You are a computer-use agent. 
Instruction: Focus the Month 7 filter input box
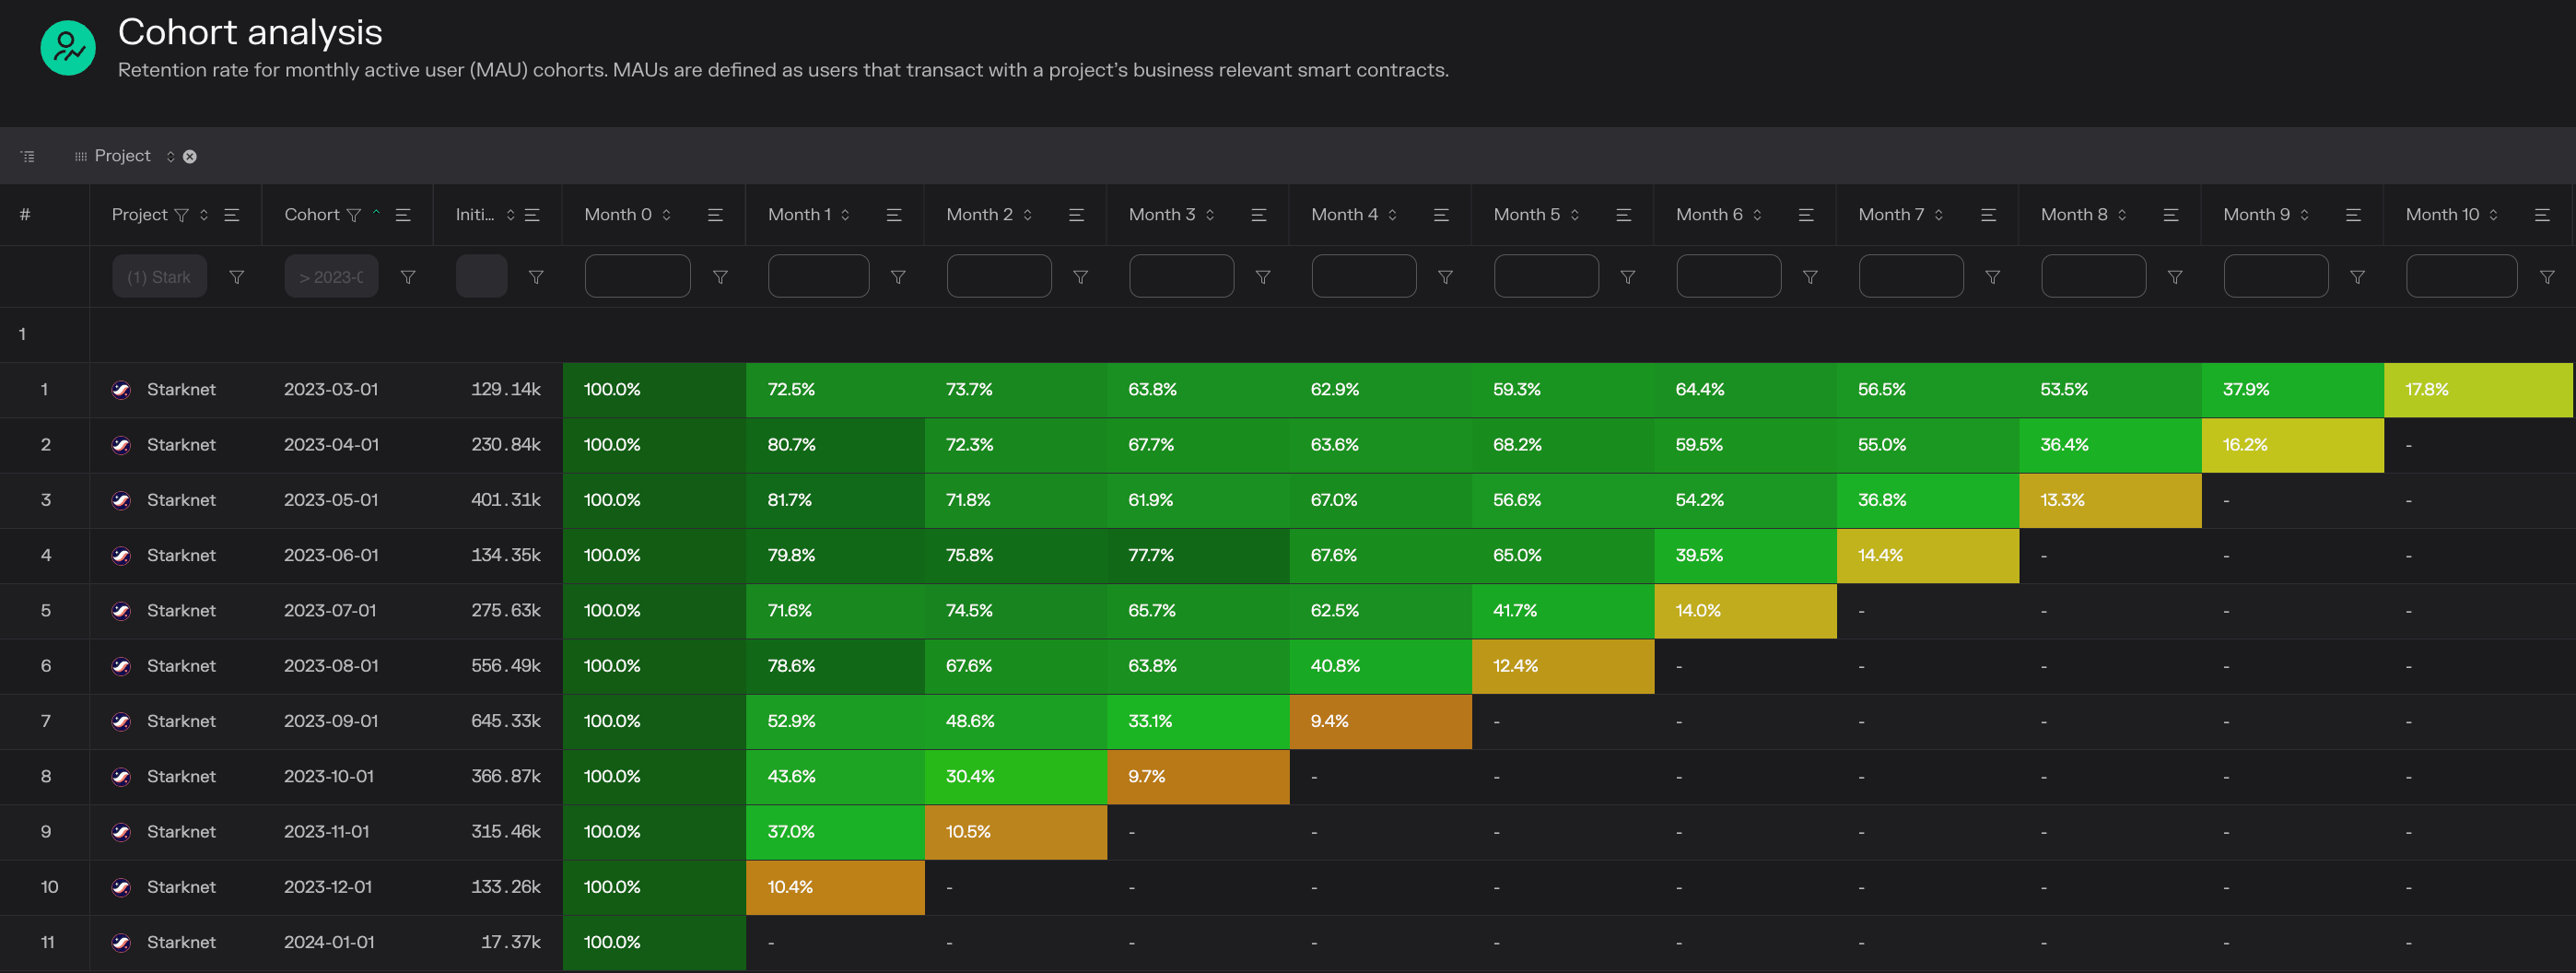pyautogui.click(x=1911, y=276)
